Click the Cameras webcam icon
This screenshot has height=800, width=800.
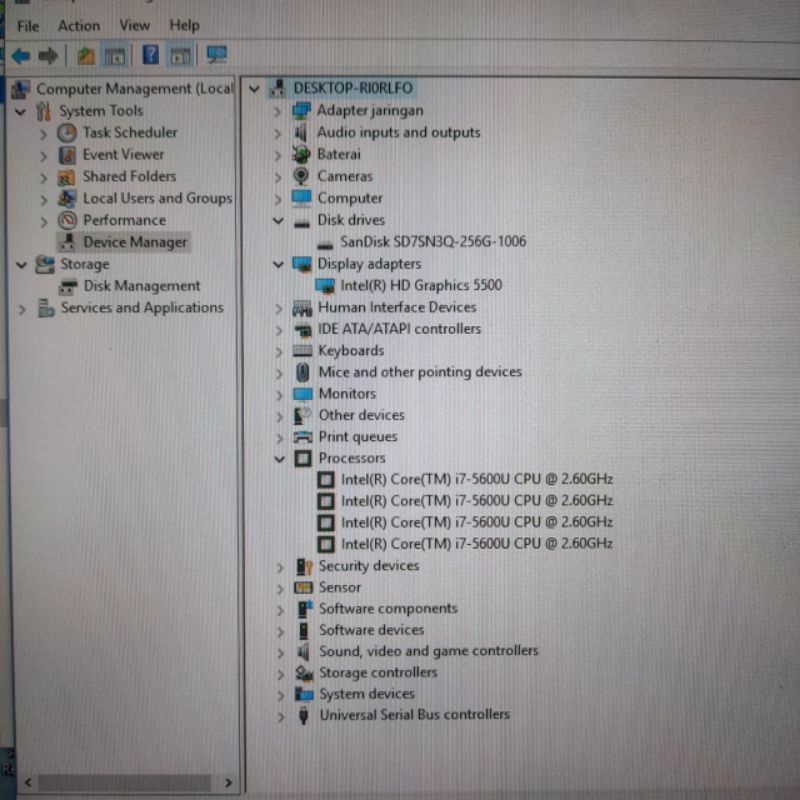click(x=301, y=176)
